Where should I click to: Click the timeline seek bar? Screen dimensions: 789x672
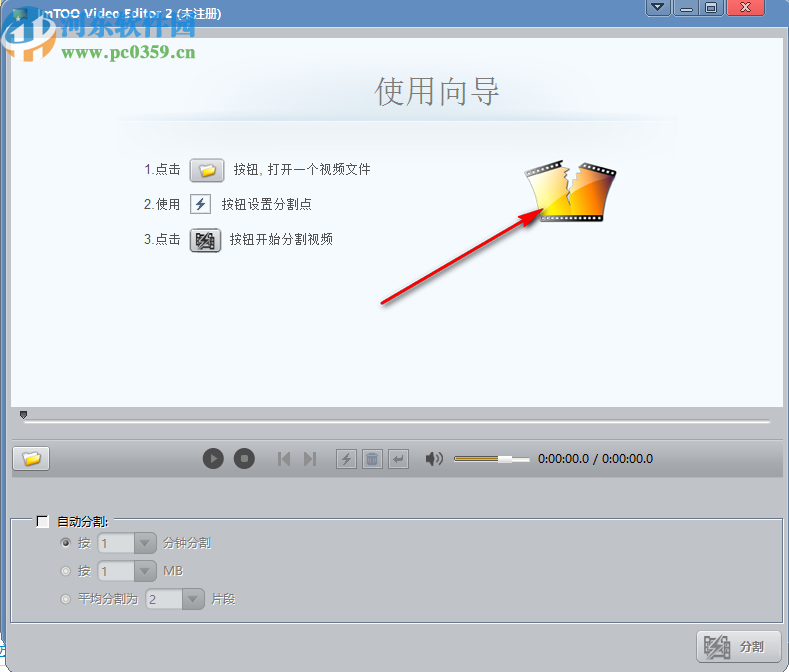coord(397,421)
